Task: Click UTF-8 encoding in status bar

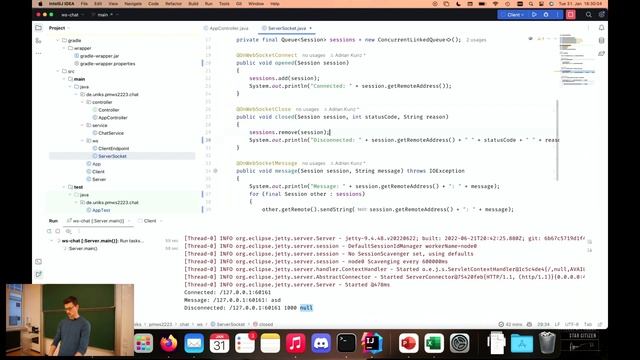Action: pyautogui.click(x=572, y=324)
